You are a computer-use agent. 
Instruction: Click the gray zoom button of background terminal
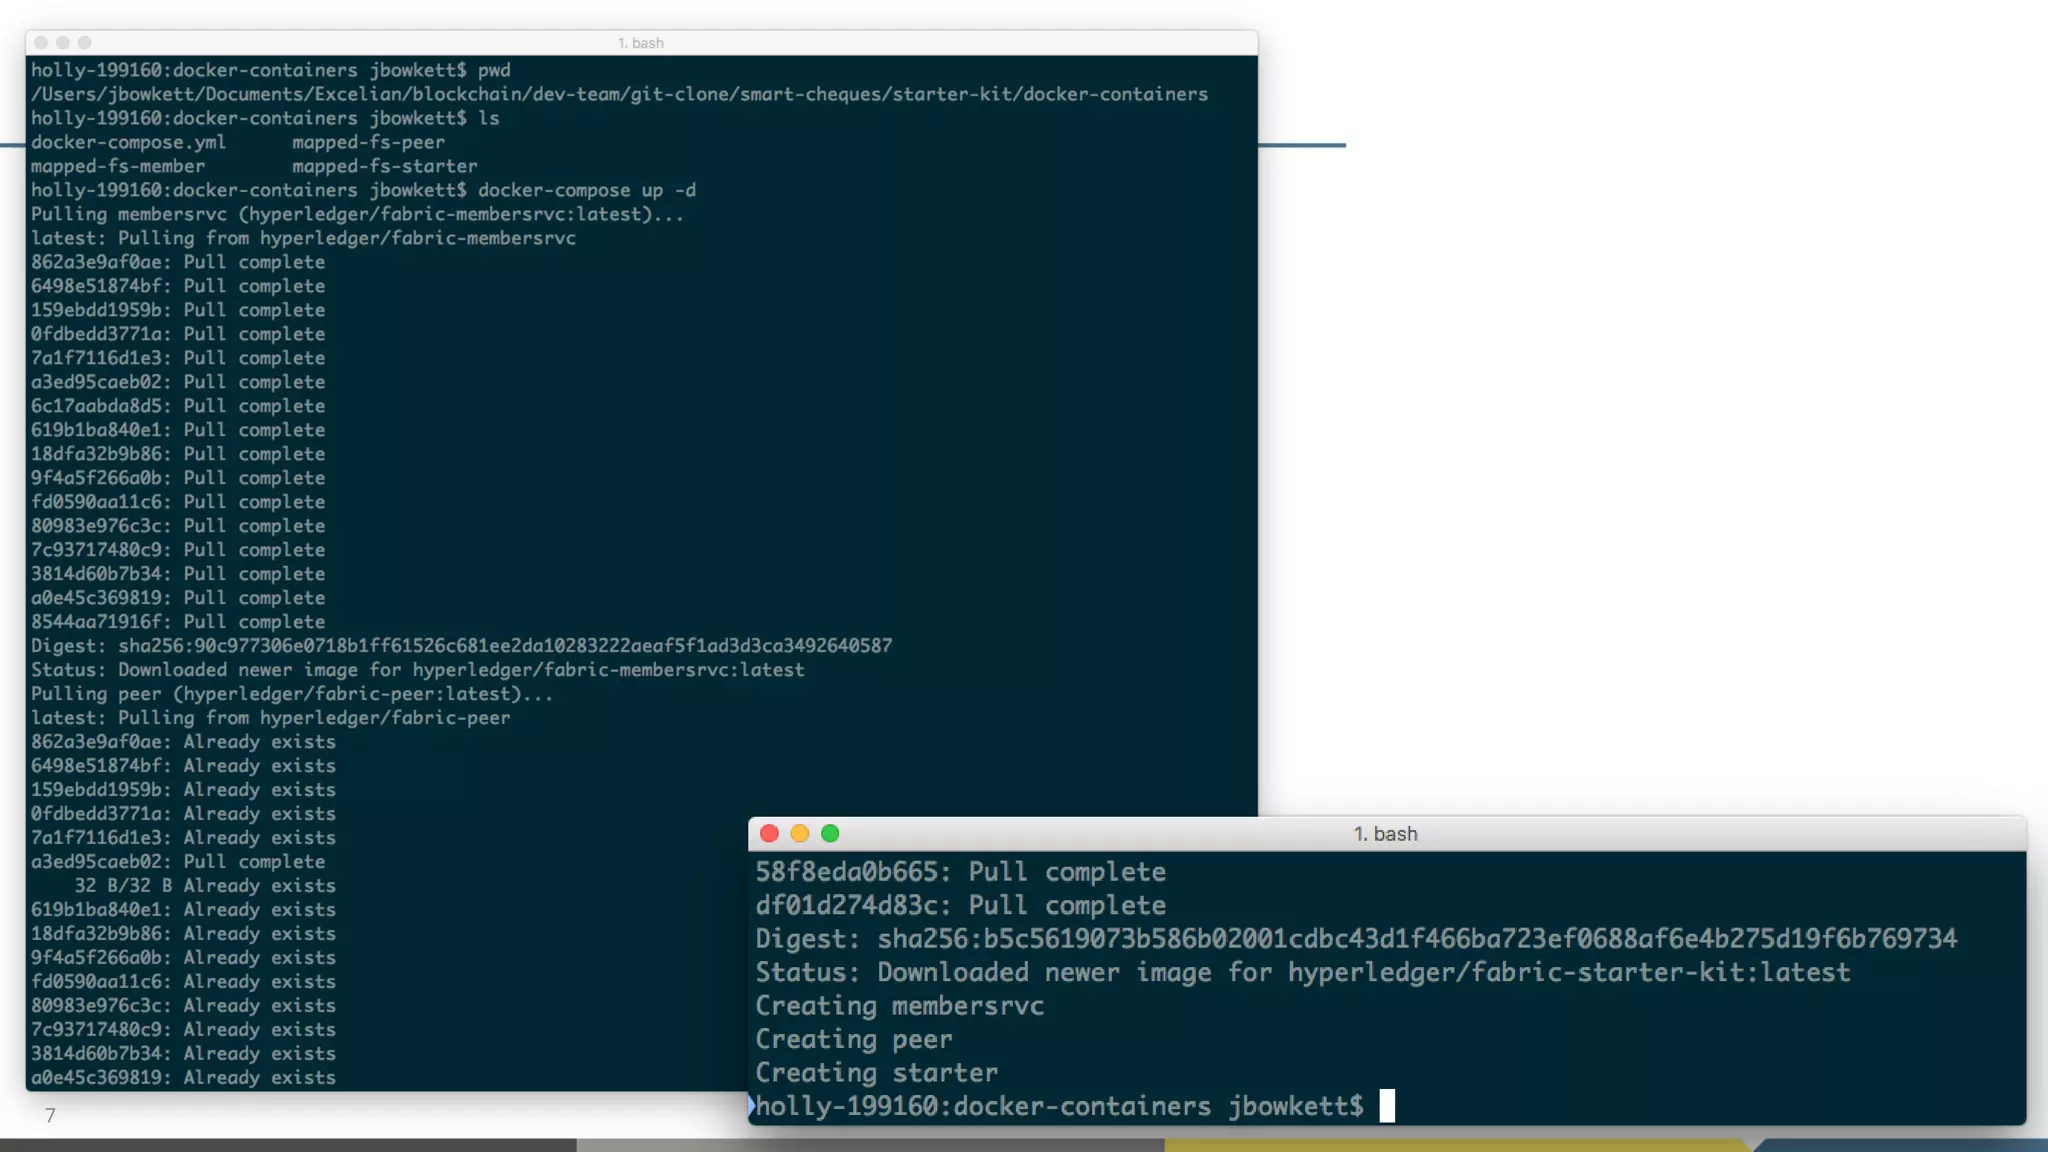(85, 43)
